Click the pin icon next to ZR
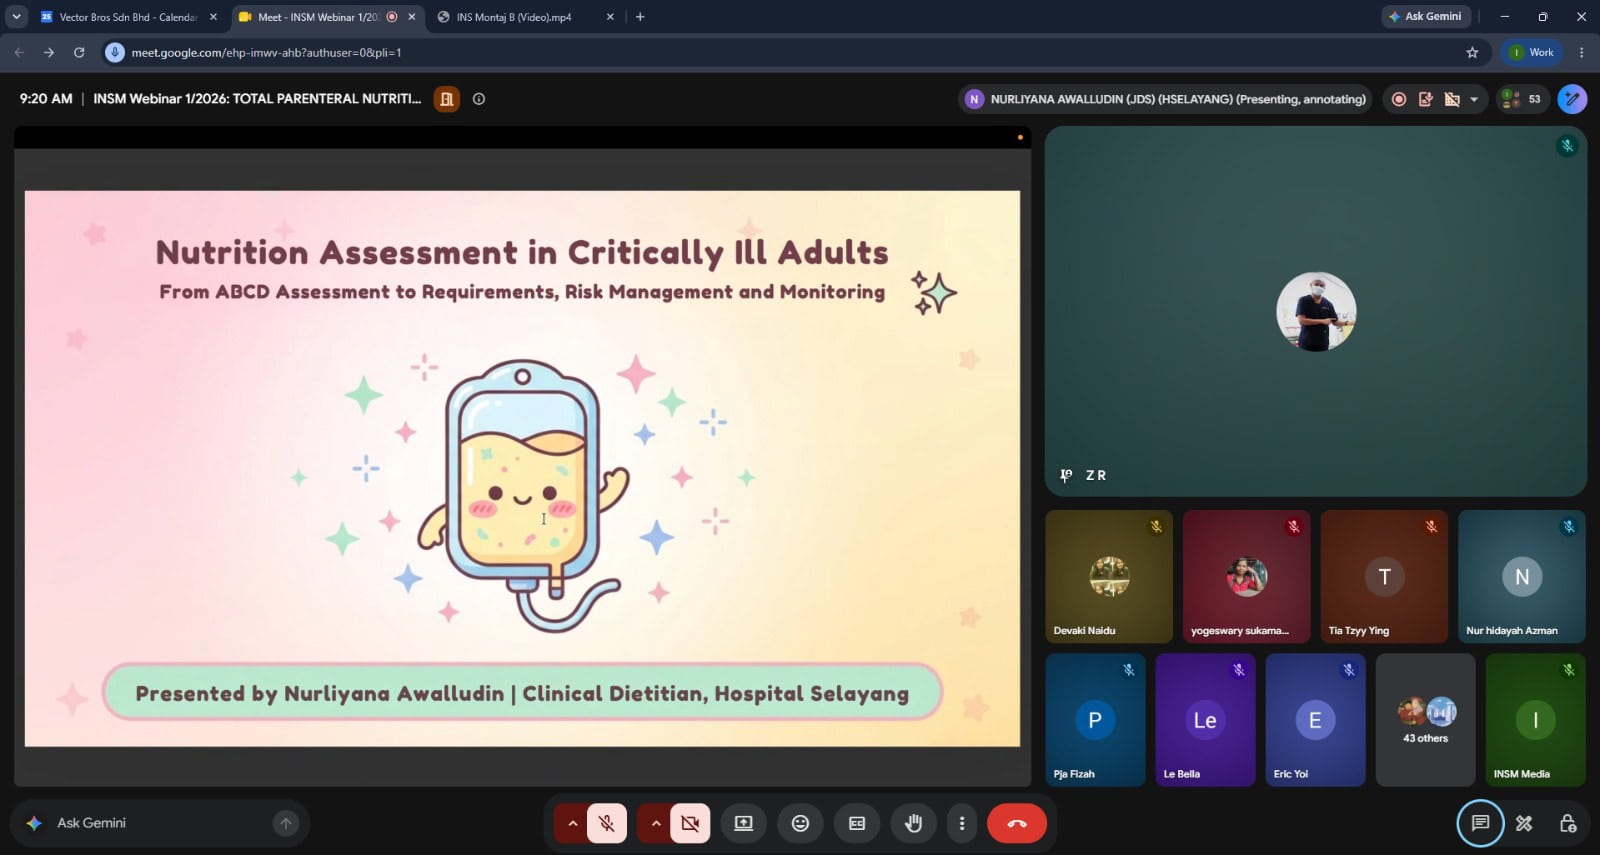 coord(1066,476)
